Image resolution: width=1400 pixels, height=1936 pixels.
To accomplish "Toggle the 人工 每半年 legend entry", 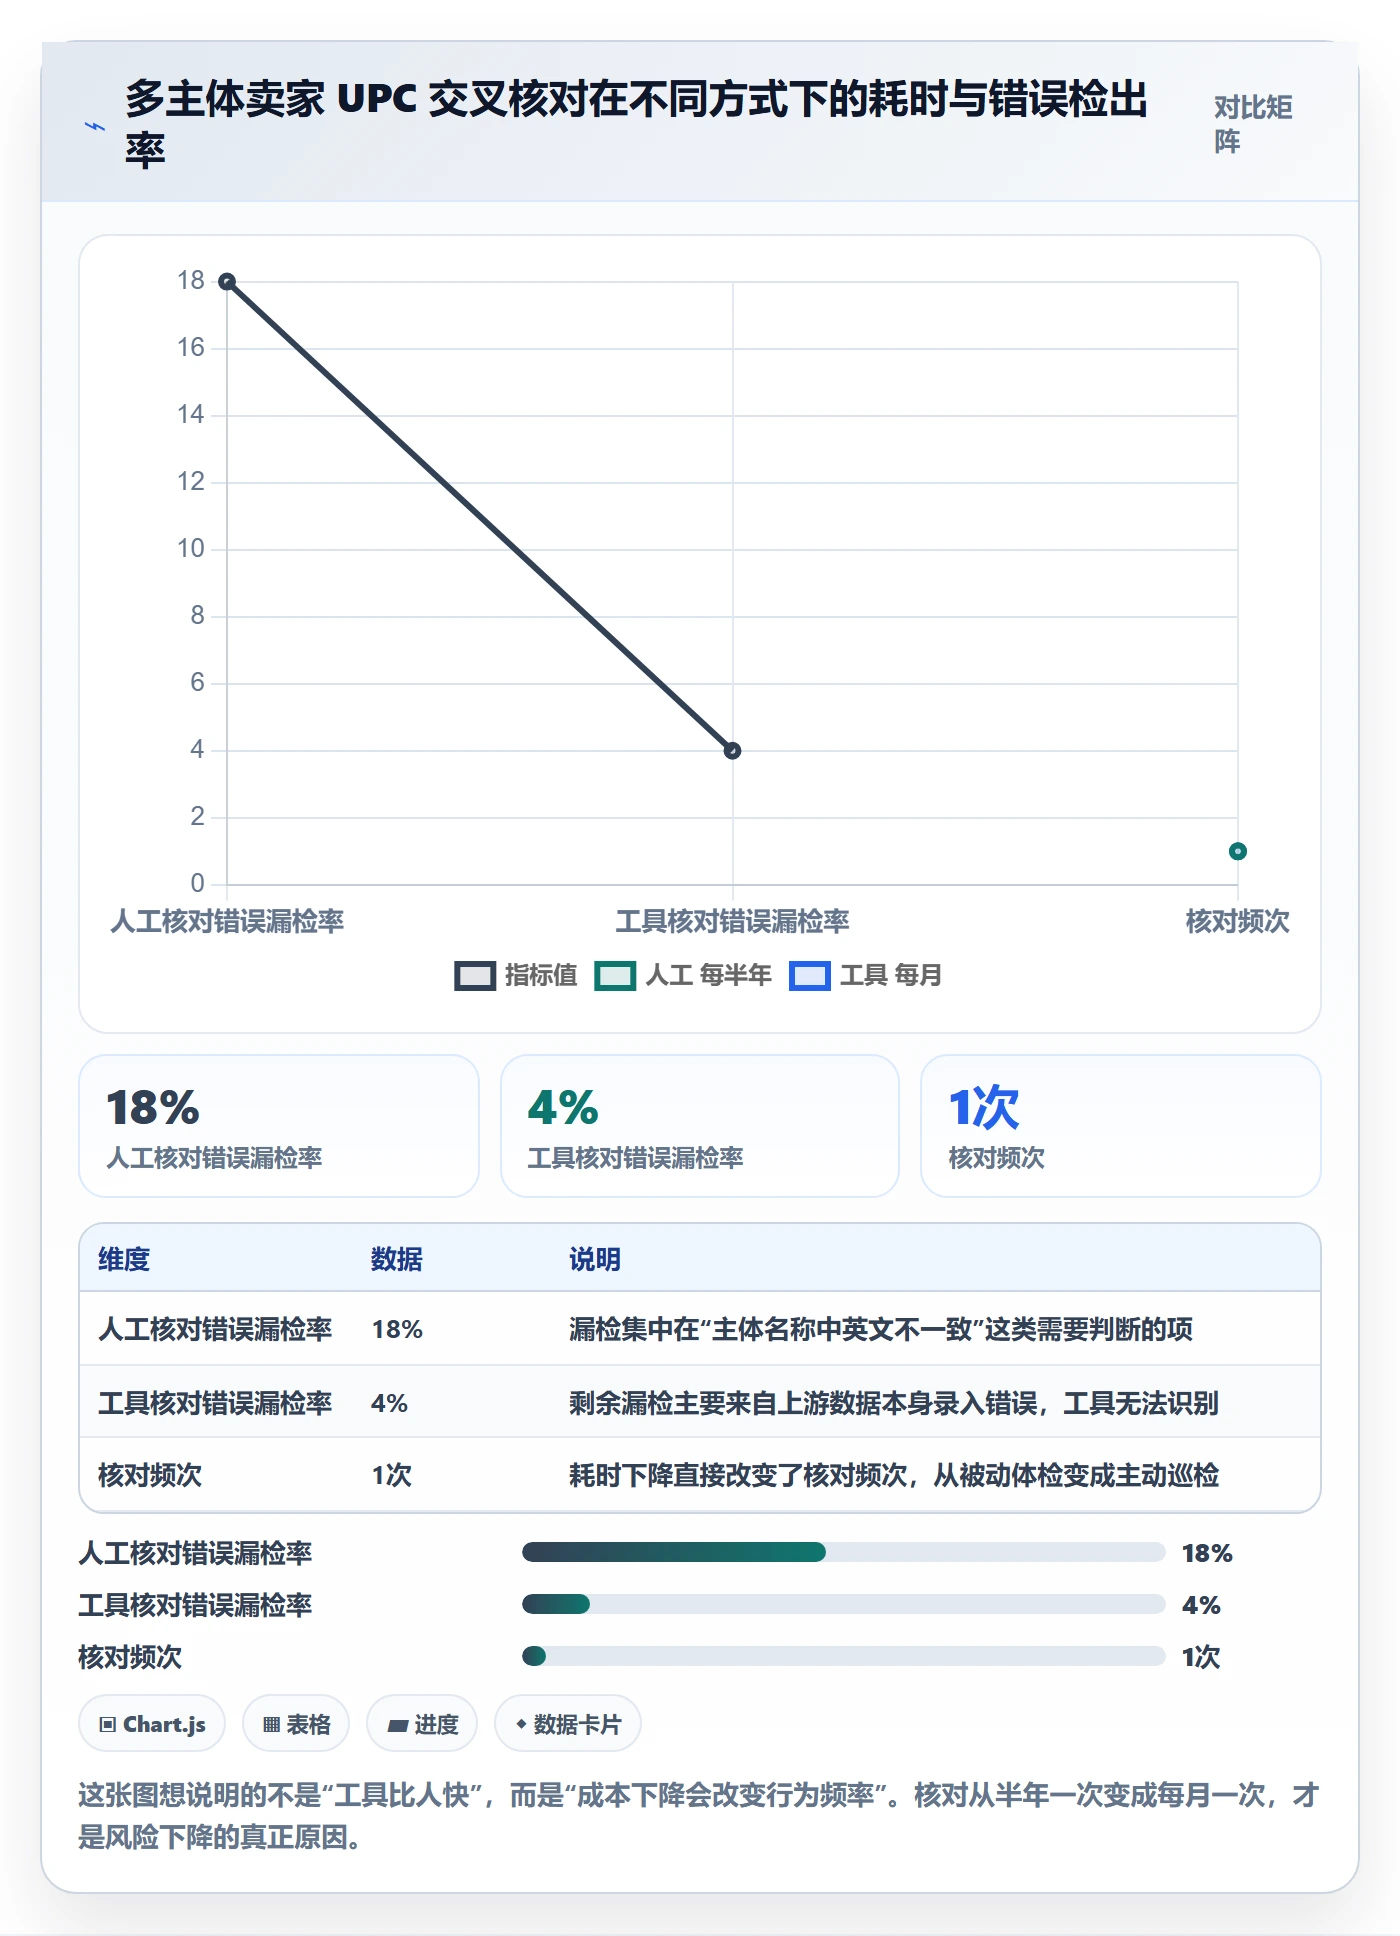I will coord(683,975).
